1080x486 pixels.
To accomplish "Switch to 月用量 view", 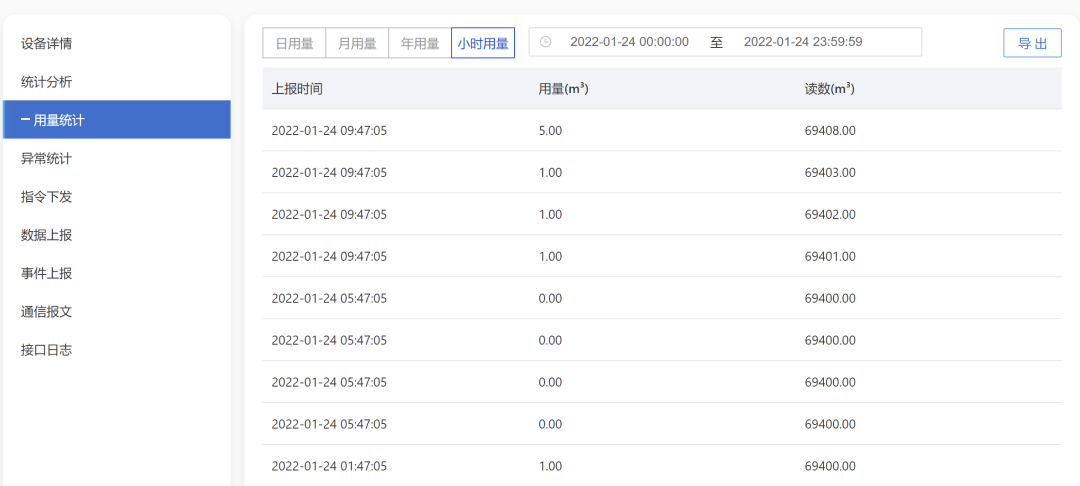I will [x=357, y=43].
